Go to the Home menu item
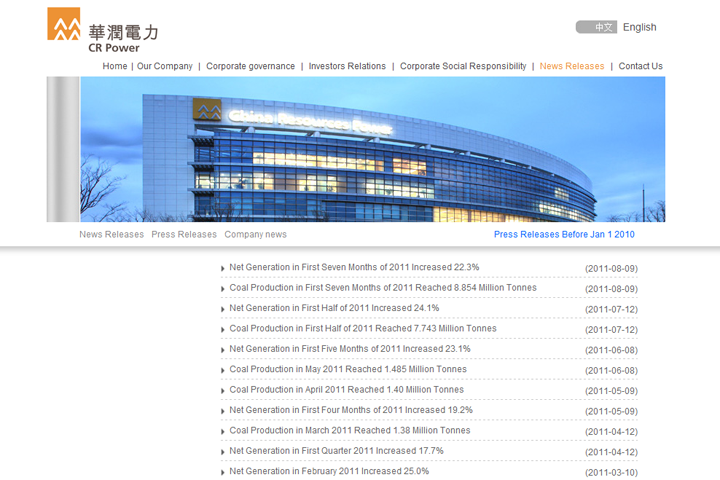The height and width of the screenshot is (480, 720). [x=115, y=66]
